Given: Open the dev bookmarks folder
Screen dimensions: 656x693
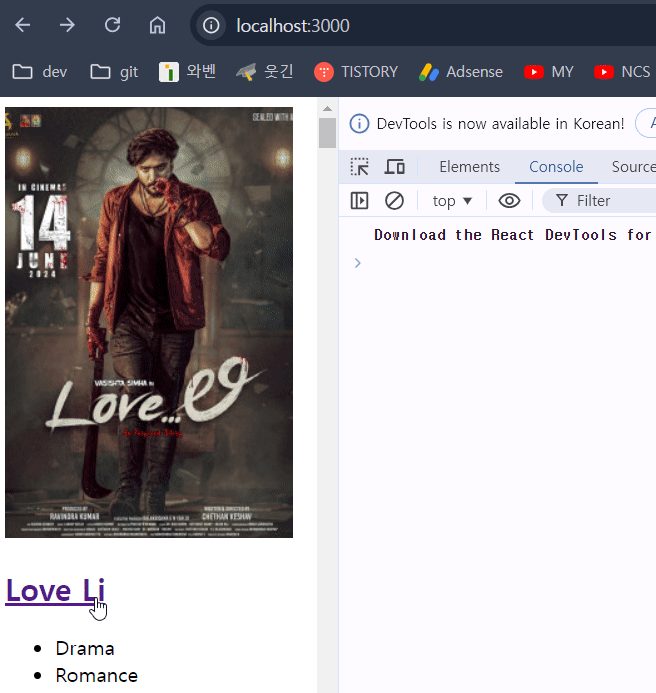Looking at the screenshot, I should point(40,72).
